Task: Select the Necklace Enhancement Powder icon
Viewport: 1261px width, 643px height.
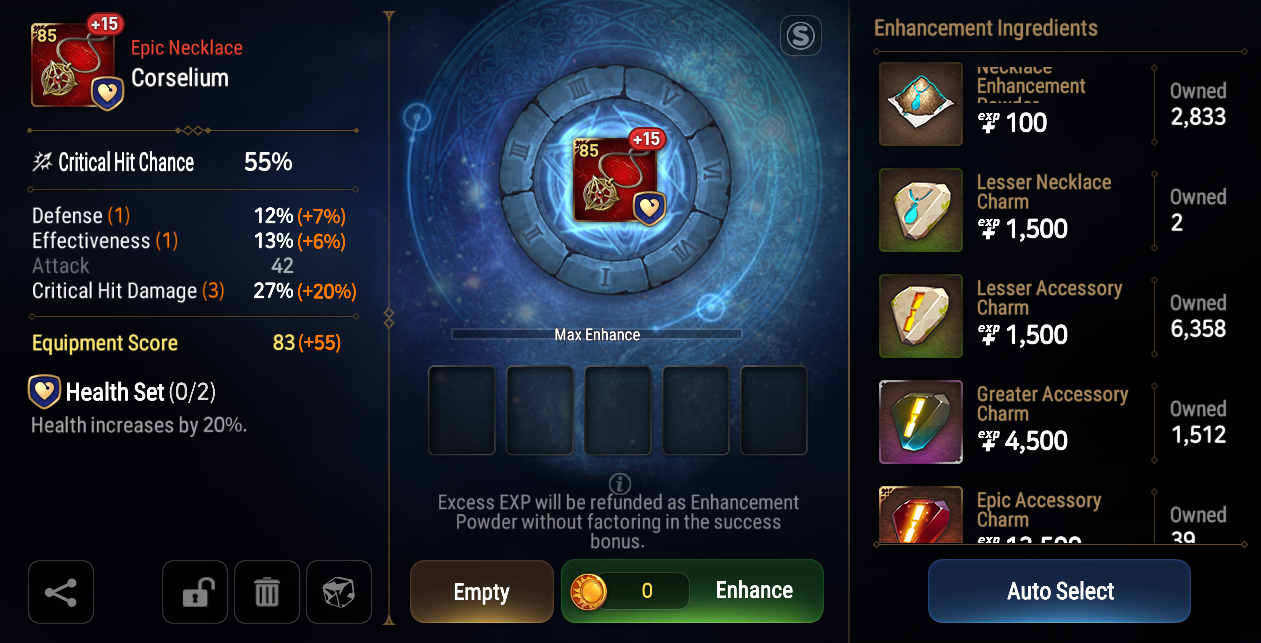Action: click(921, 104)
